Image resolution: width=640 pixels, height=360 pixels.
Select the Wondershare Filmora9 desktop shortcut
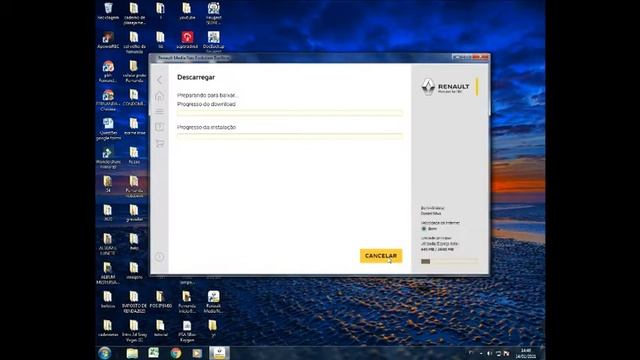coord(108,158)
